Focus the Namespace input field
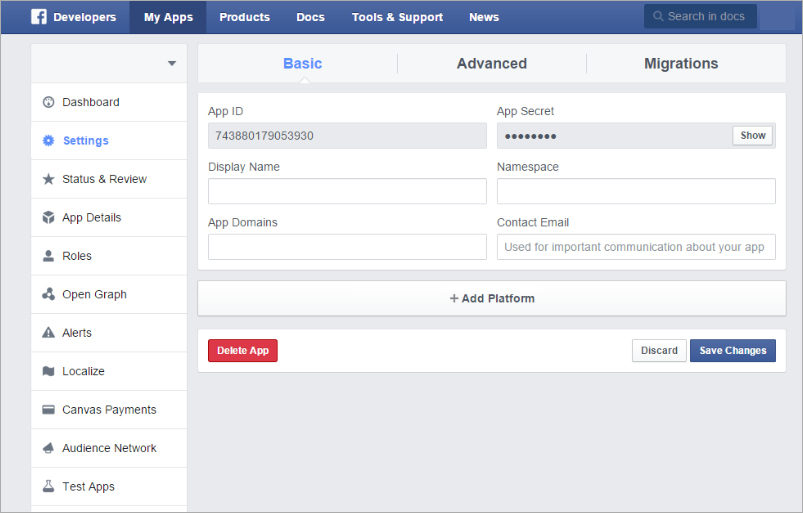Screen dimensions: 803x513 pyautogui.click(x=636, y=191)
